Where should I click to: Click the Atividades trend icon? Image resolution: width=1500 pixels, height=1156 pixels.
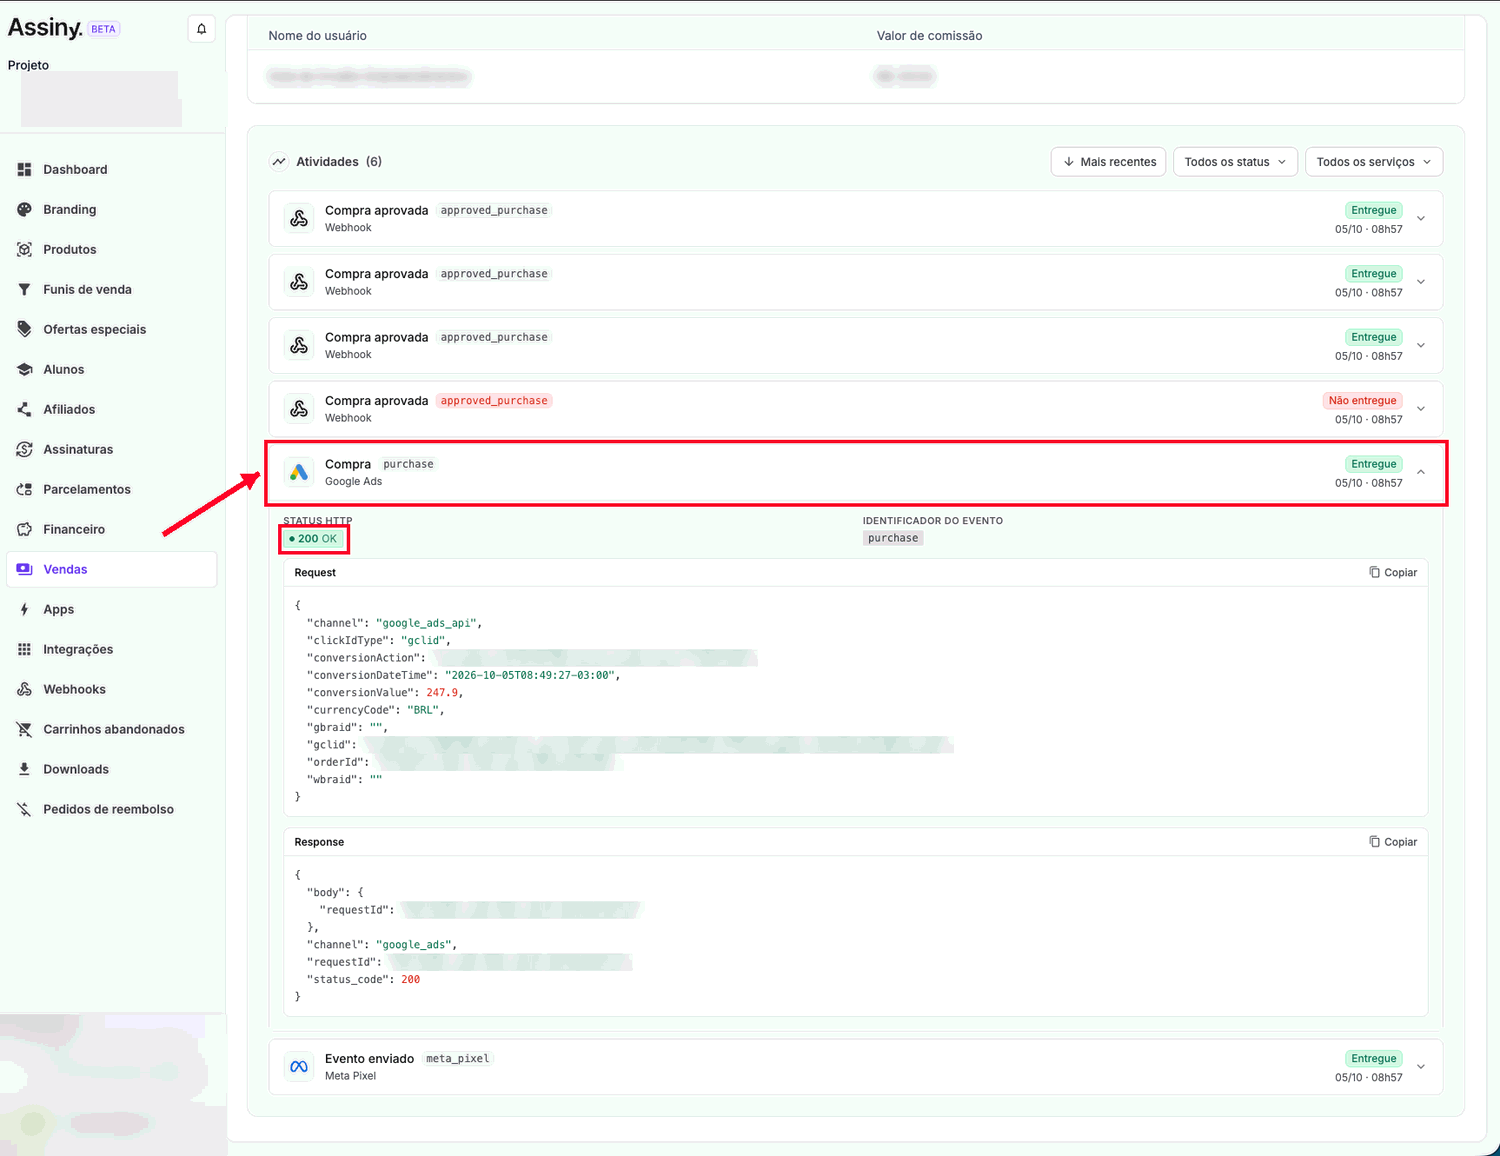pos(279,162)
